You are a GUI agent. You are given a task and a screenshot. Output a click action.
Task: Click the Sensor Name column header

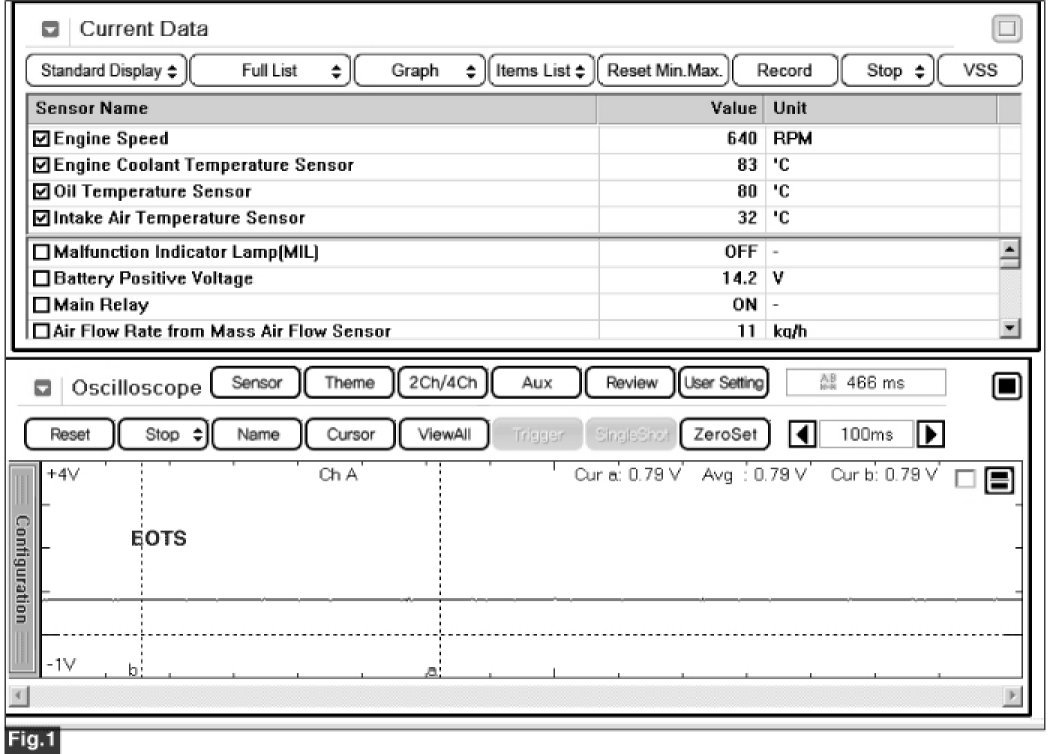[x=312, y=108]
